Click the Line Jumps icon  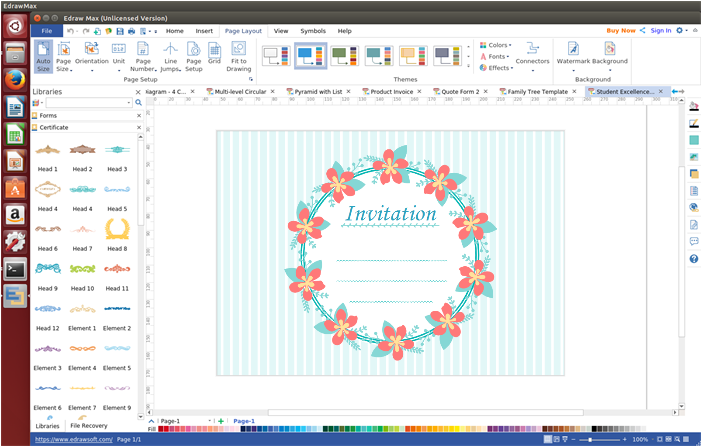[170, 57]
